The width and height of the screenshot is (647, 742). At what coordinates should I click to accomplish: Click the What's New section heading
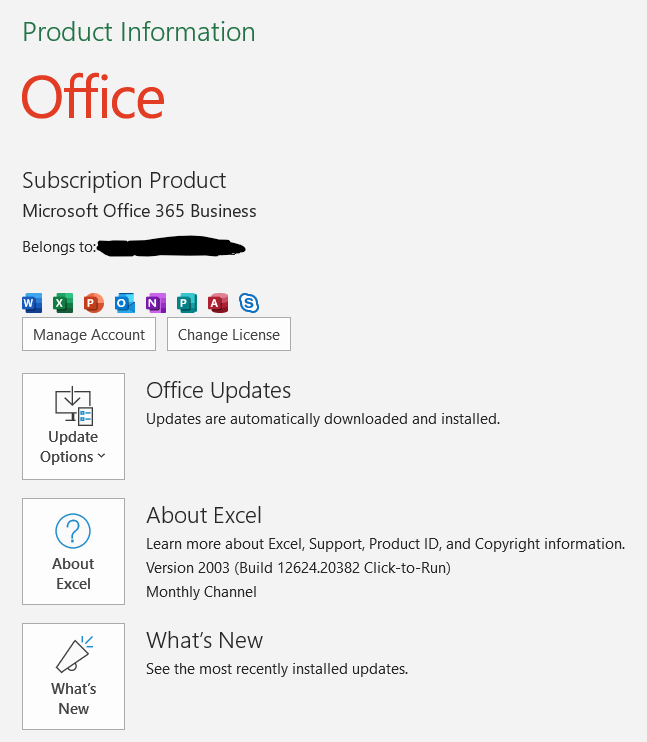(x=204, y=640)
